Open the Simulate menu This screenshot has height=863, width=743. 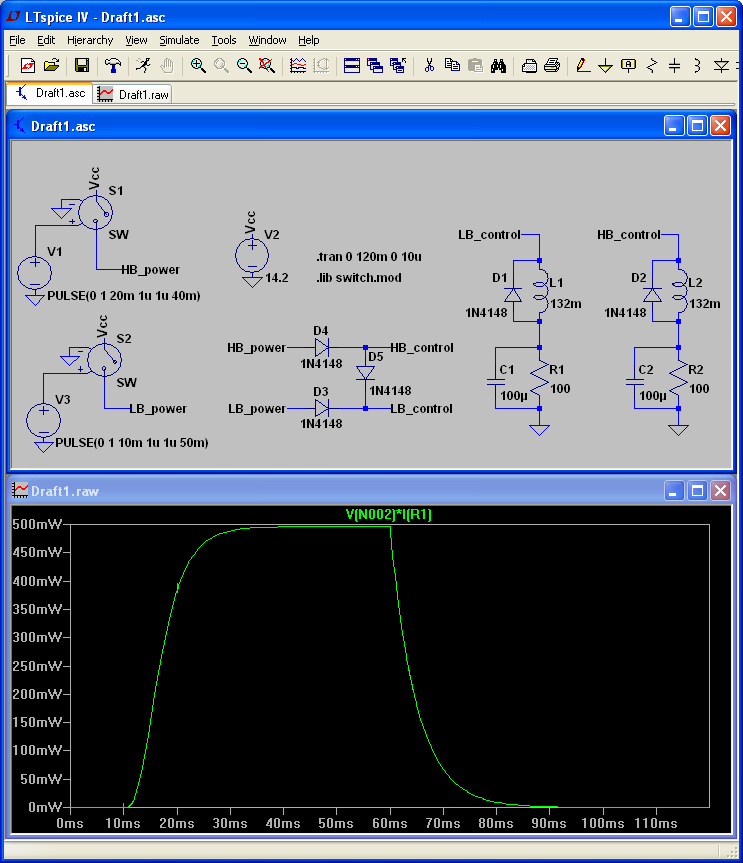pos(179,40)
